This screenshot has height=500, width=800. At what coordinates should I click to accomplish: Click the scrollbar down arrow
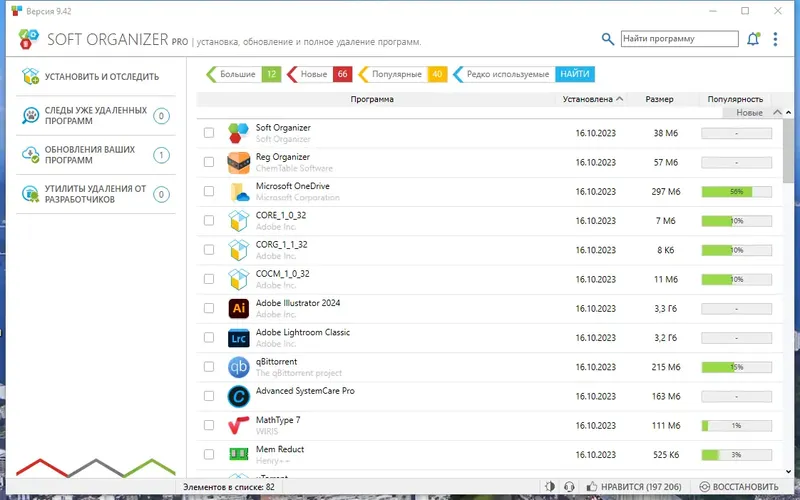tap(789, 472)
